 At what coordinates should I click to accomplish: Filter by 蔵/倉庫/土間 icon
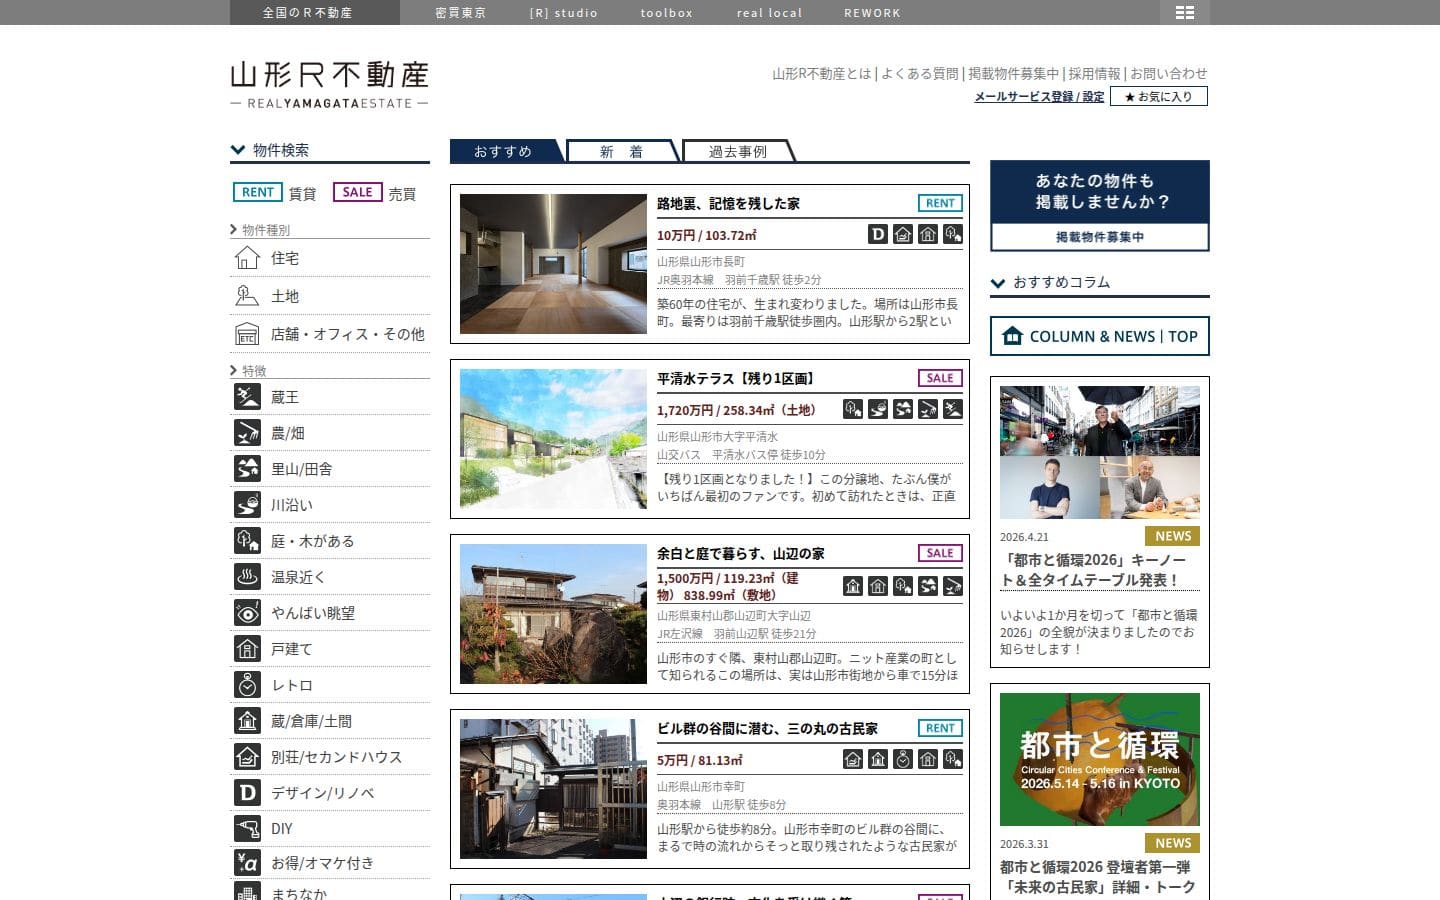[x=247, y=721]
